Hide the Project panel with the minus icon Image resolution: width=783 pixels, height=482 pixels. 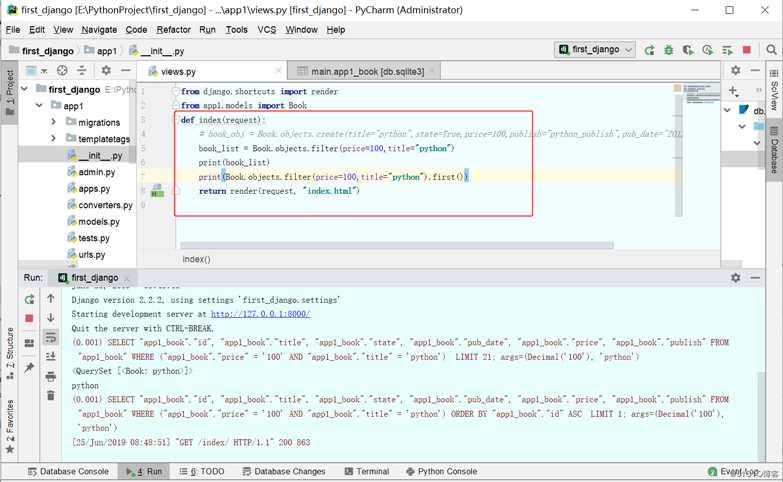tap(125, 70)
